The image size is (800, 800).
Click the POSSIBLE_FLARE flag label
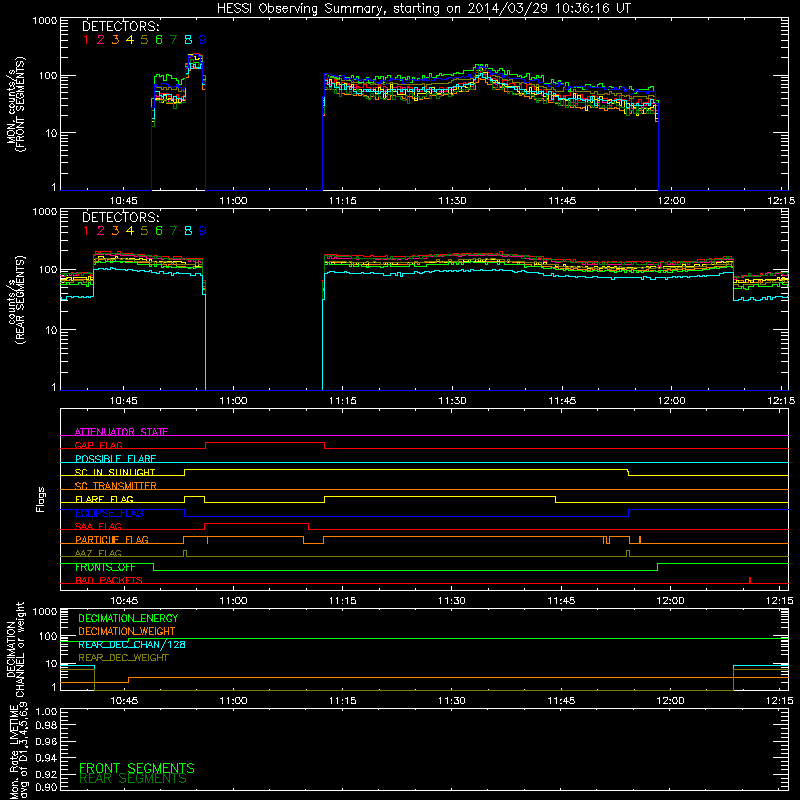115,459
